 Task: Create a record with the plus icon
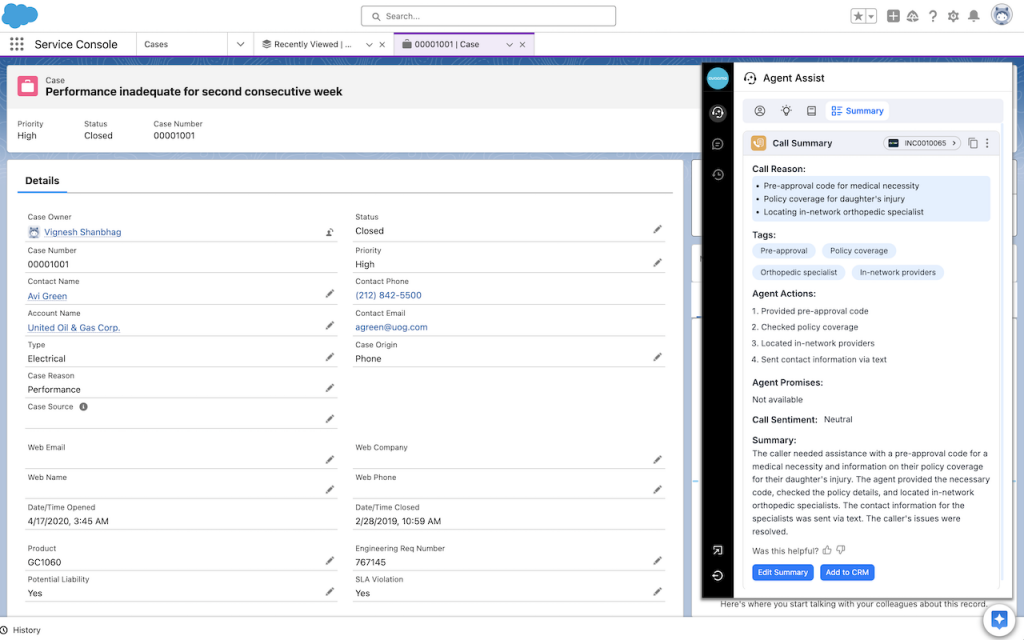893,16
